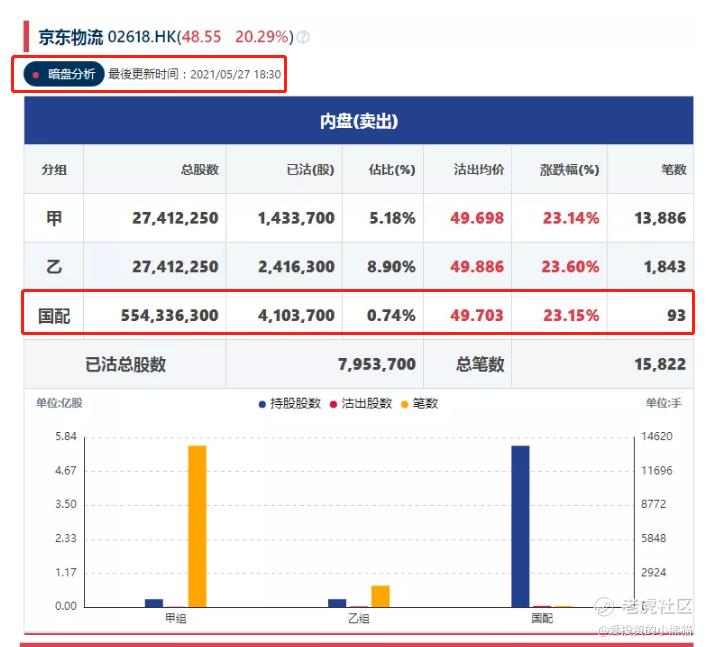The height and width of the screenshot is (647, 706).
Task: Click the 分组 column header
Action: pos(54,170)
